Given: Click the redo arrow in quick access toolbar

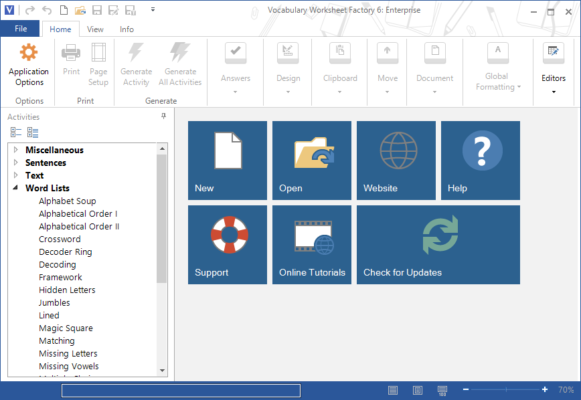Looking at the screenshot, I should 30,10.
